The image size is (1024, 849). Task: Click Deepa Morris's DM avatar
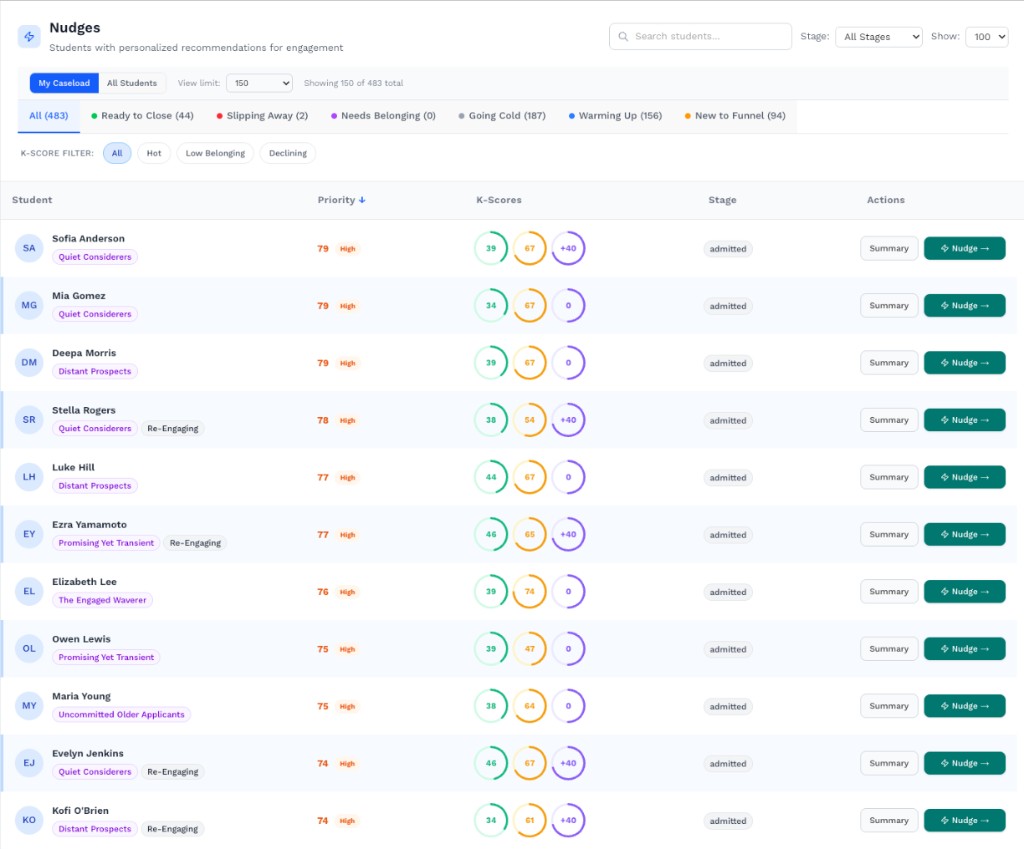[x=29, y=362]
